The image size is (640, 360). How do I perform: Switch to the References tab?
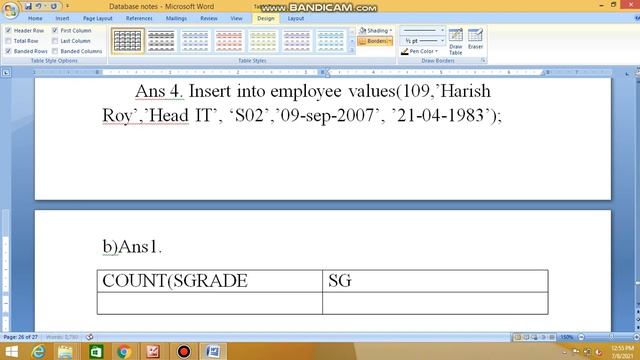click(x=139, y=18)
